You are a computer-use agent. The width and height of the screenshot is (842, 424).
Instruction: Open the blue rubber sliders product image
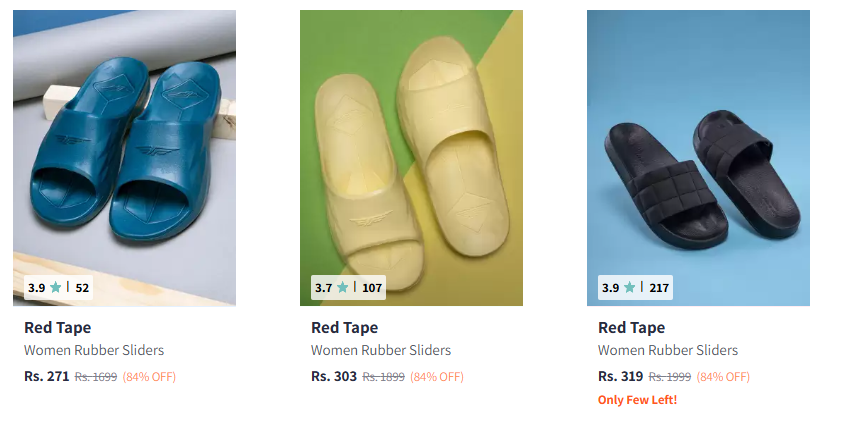(124, 158)
